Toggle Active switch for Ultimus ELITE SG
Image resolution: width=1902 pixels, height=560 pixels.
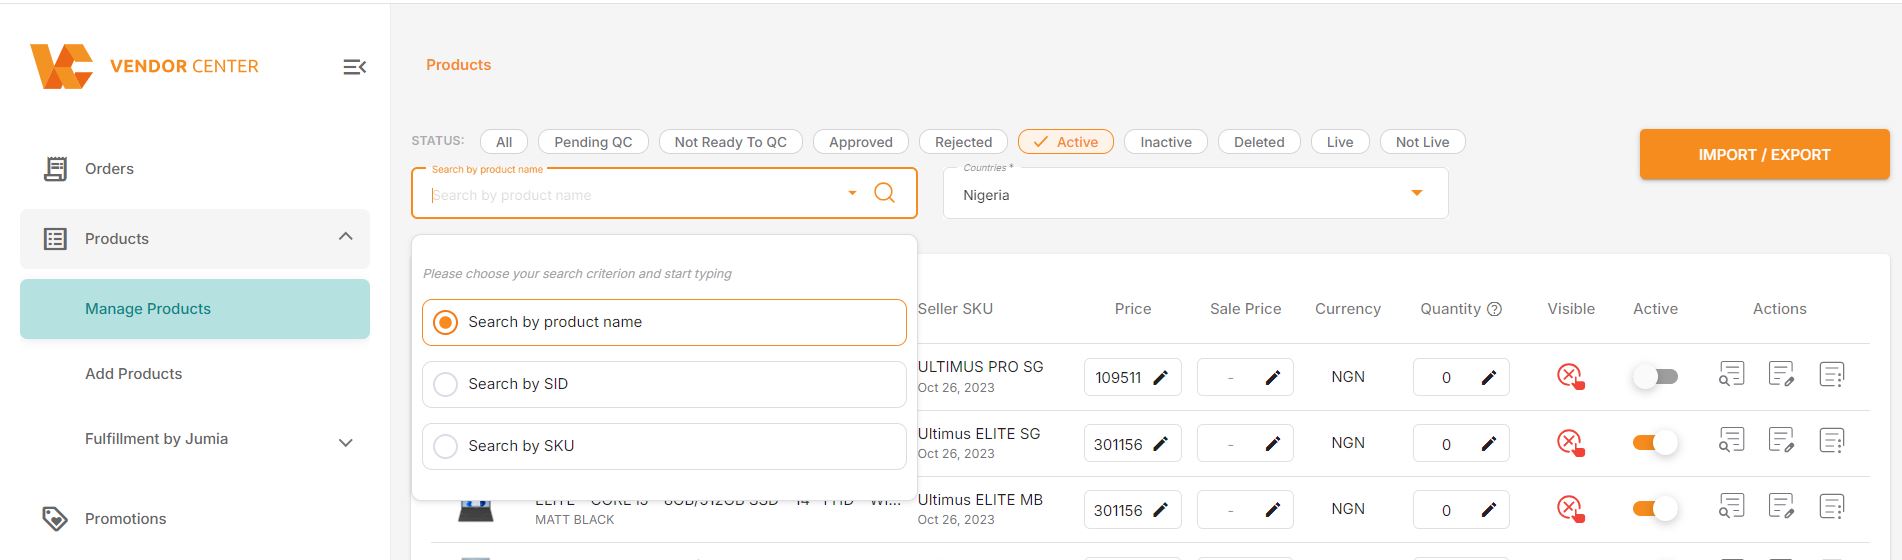1655,443
